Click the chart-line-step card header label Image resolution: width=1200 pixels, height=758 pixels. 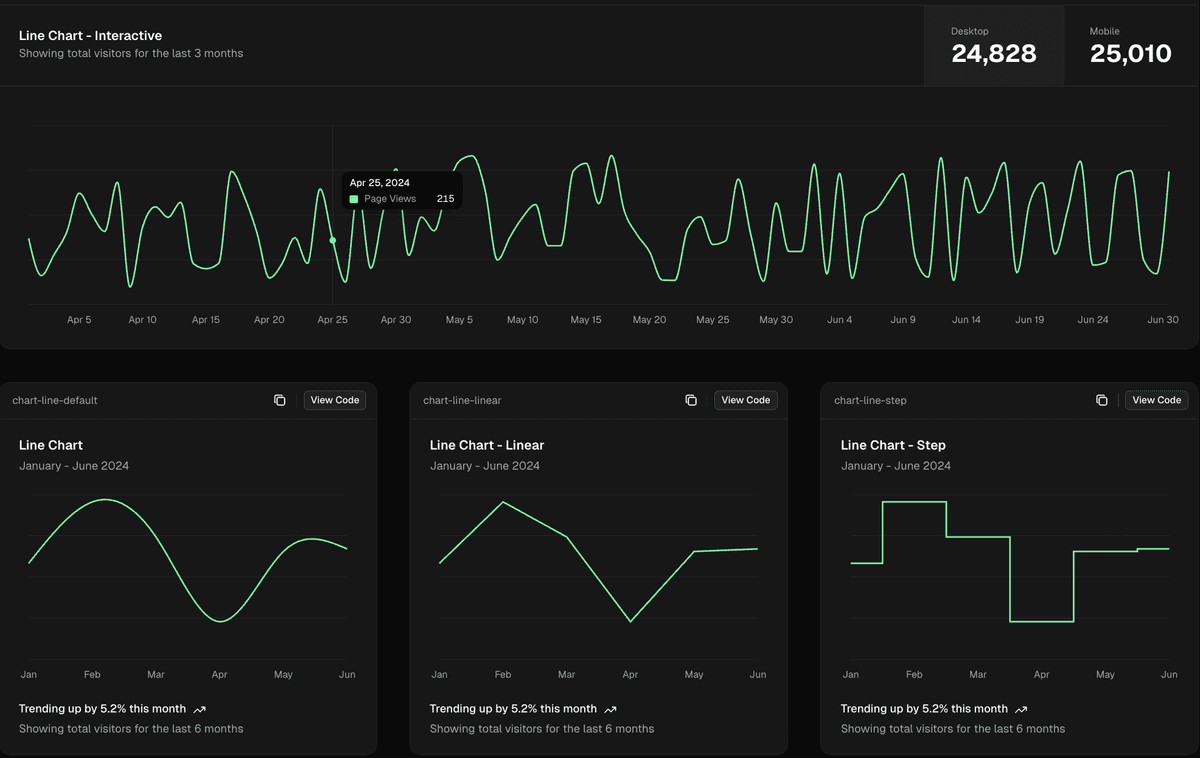(x=870, y=400)
